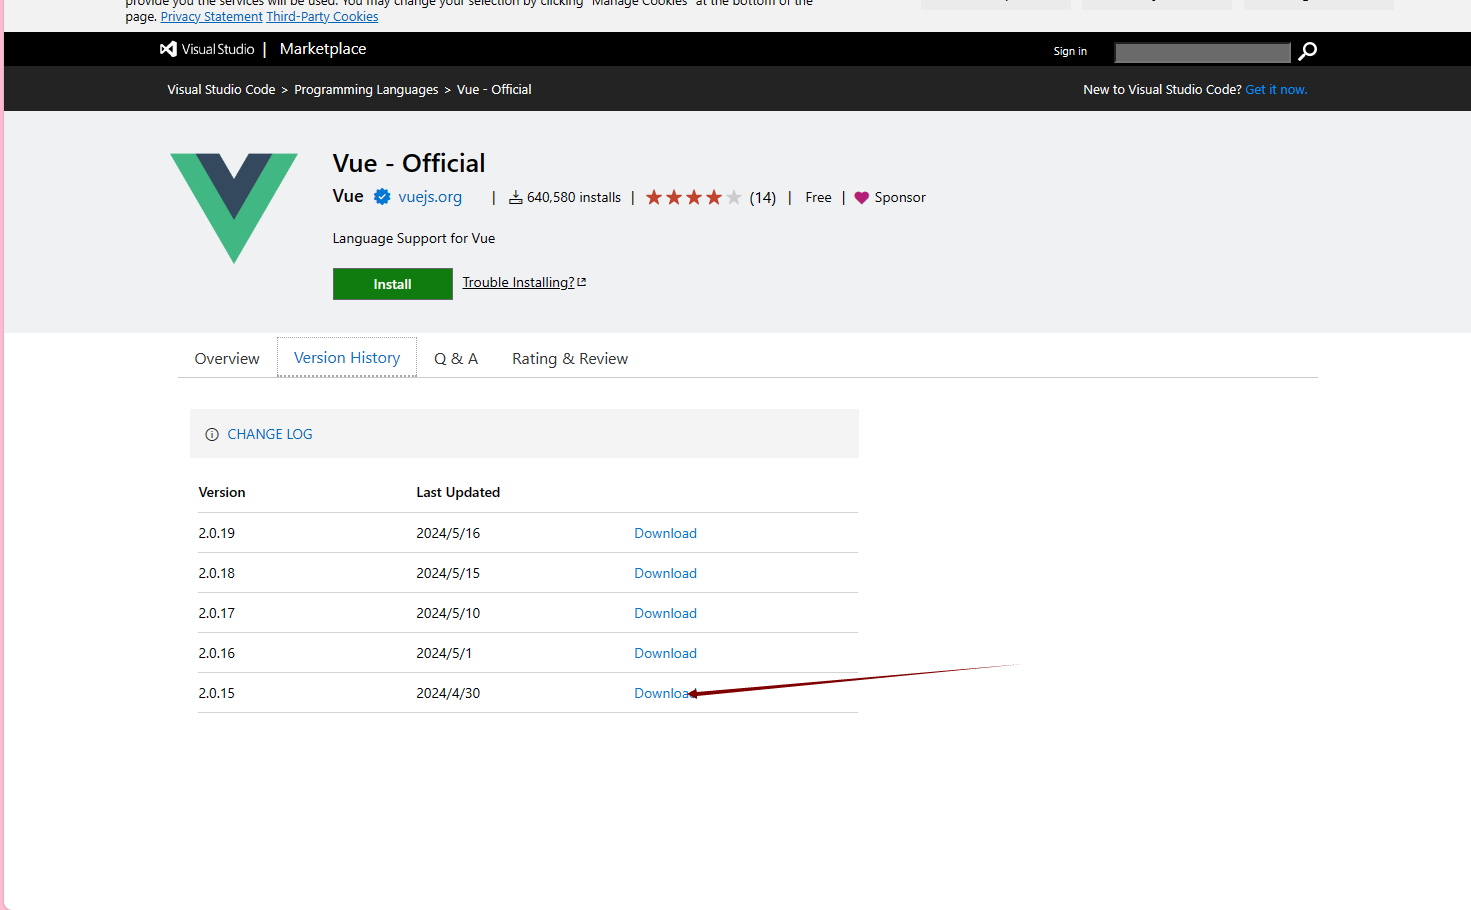Open the Rating & Review tab
Viewport: 1471px width, 910px height.
[570, 358]
